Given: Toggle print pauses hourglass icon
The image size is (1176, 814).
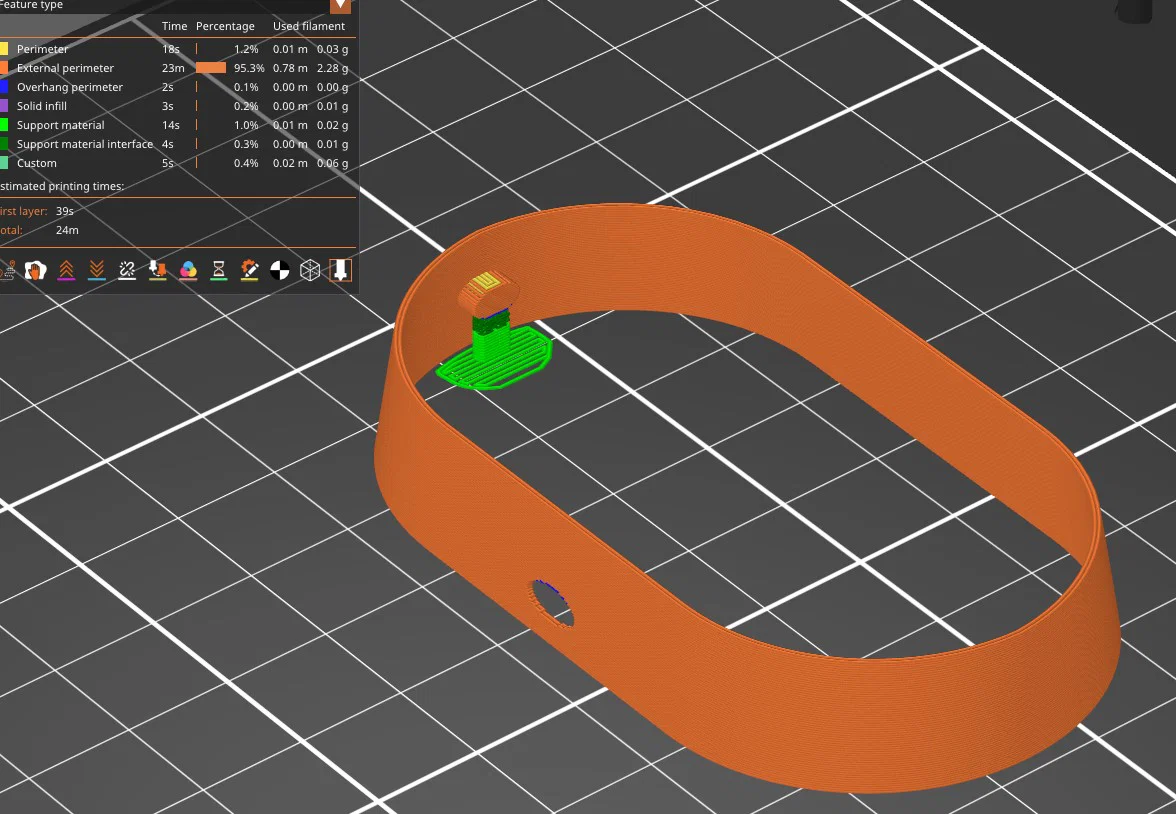Looking at the screenshot, I should 218,270.
